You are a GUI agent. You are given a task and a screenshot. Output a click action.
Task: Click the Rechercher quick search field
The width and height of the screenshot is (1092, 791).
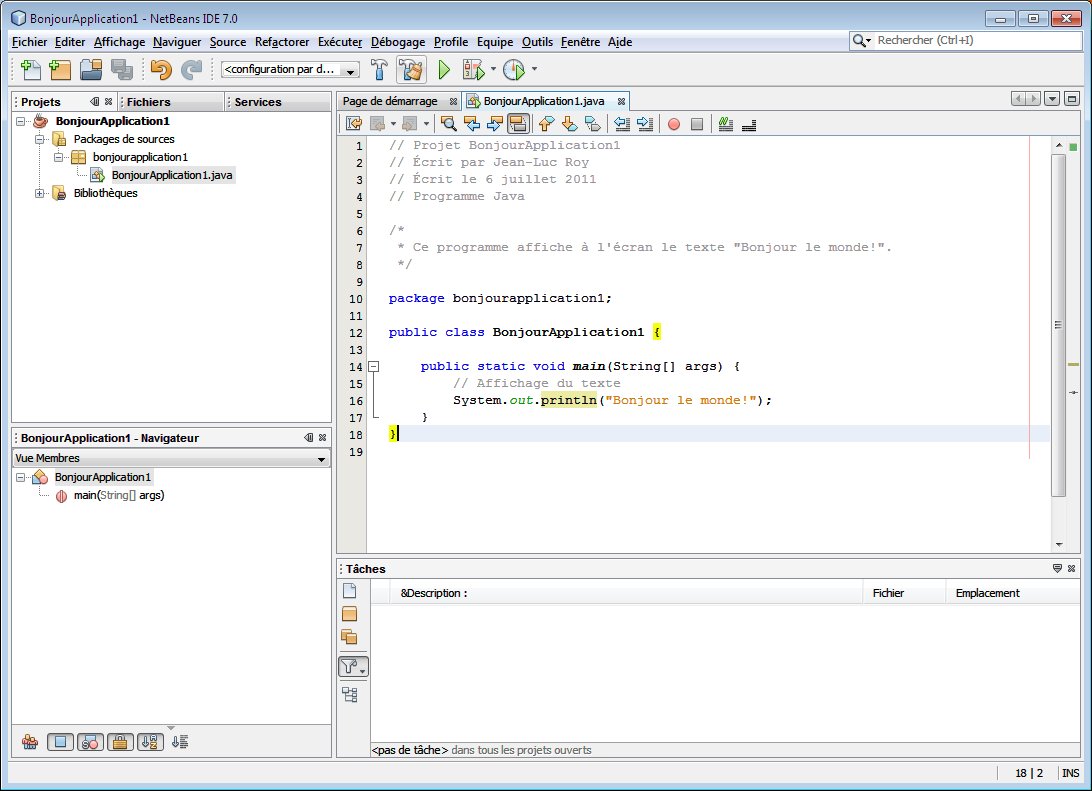coord(965,40)
